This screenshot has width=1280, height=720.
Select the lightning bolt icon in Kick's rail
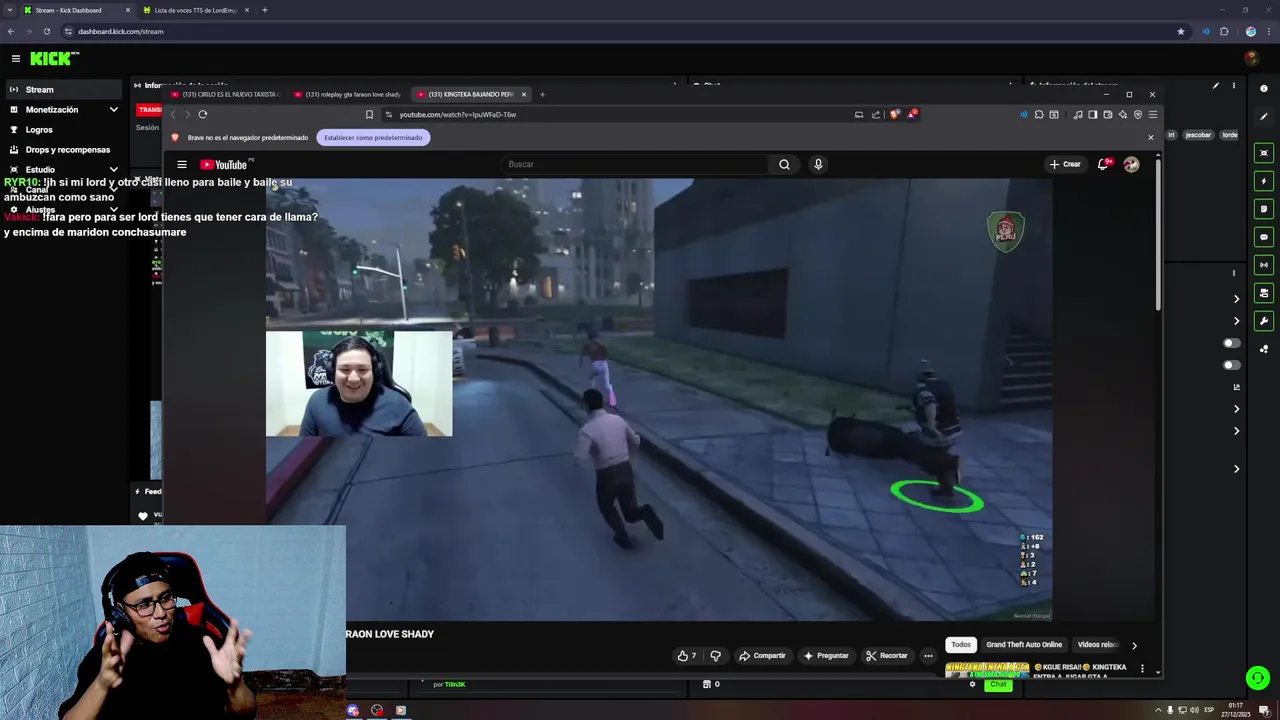coord(1264,181)
